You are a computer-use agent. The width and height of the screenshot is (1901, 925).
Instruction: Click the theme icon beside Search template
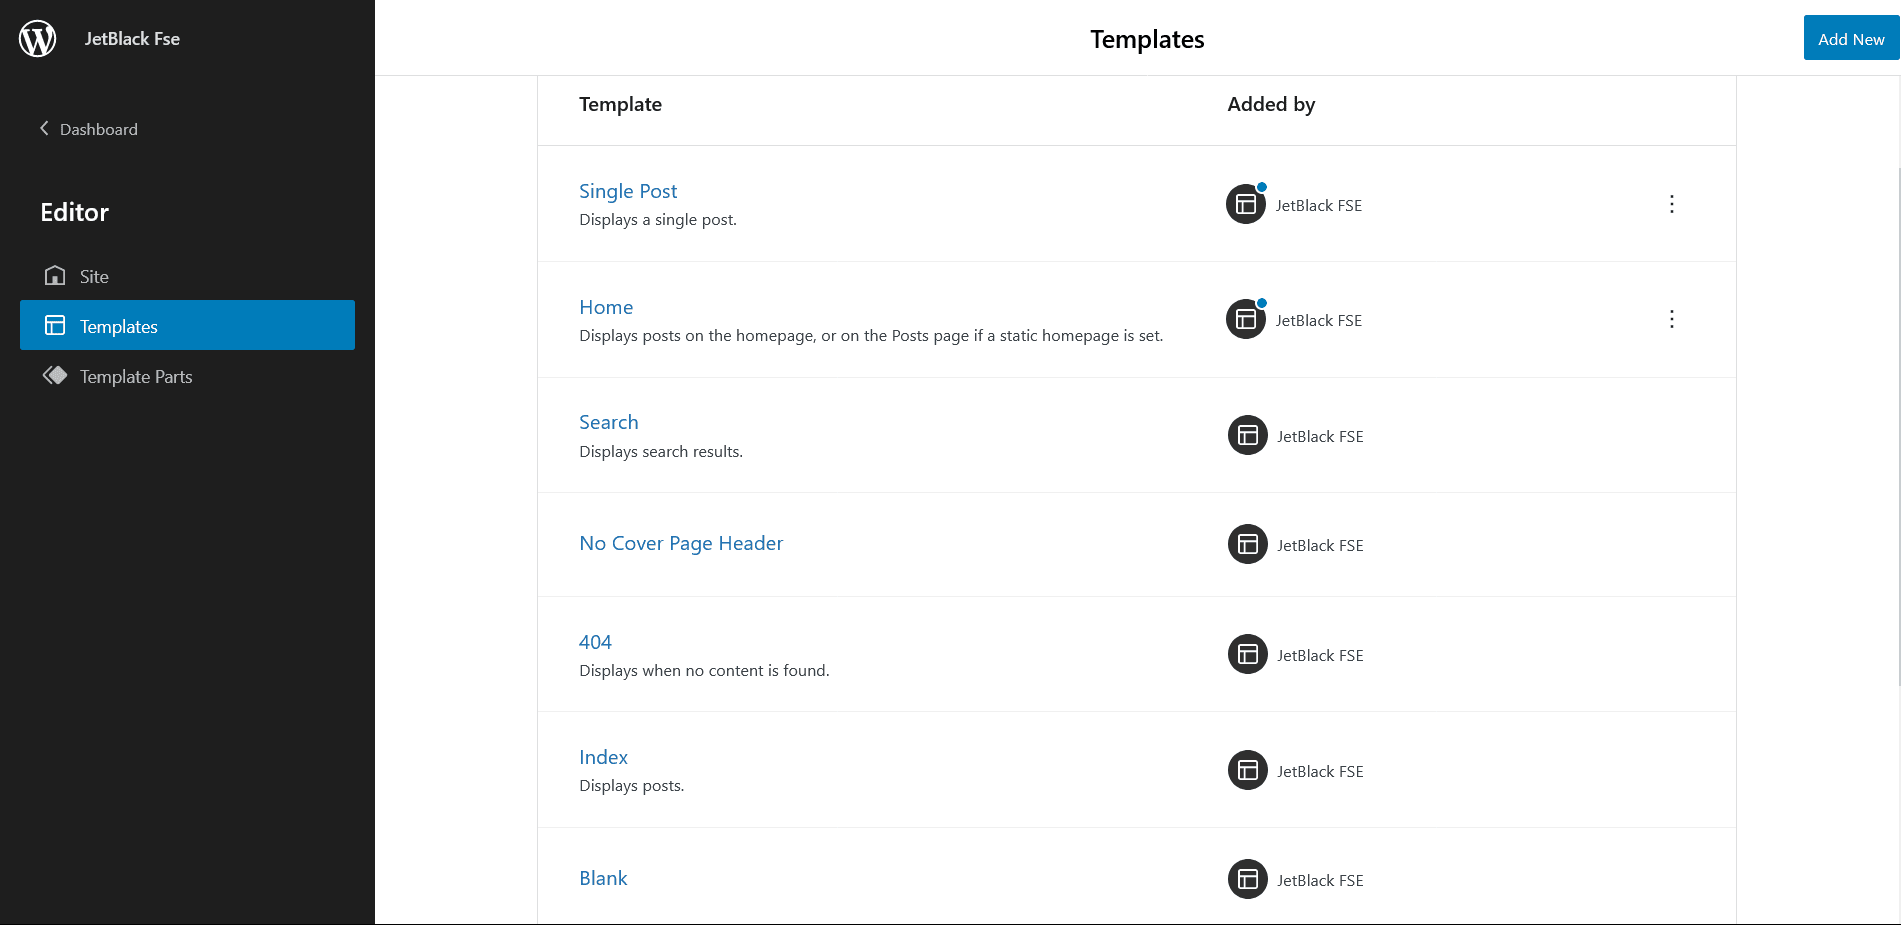pyautogui.click(x=1247, y=435)
